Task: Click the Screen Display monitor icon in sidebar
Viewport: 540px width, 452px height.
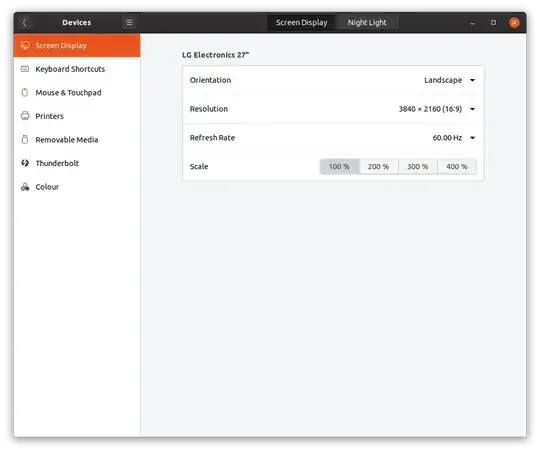Action: coord(25,45)
